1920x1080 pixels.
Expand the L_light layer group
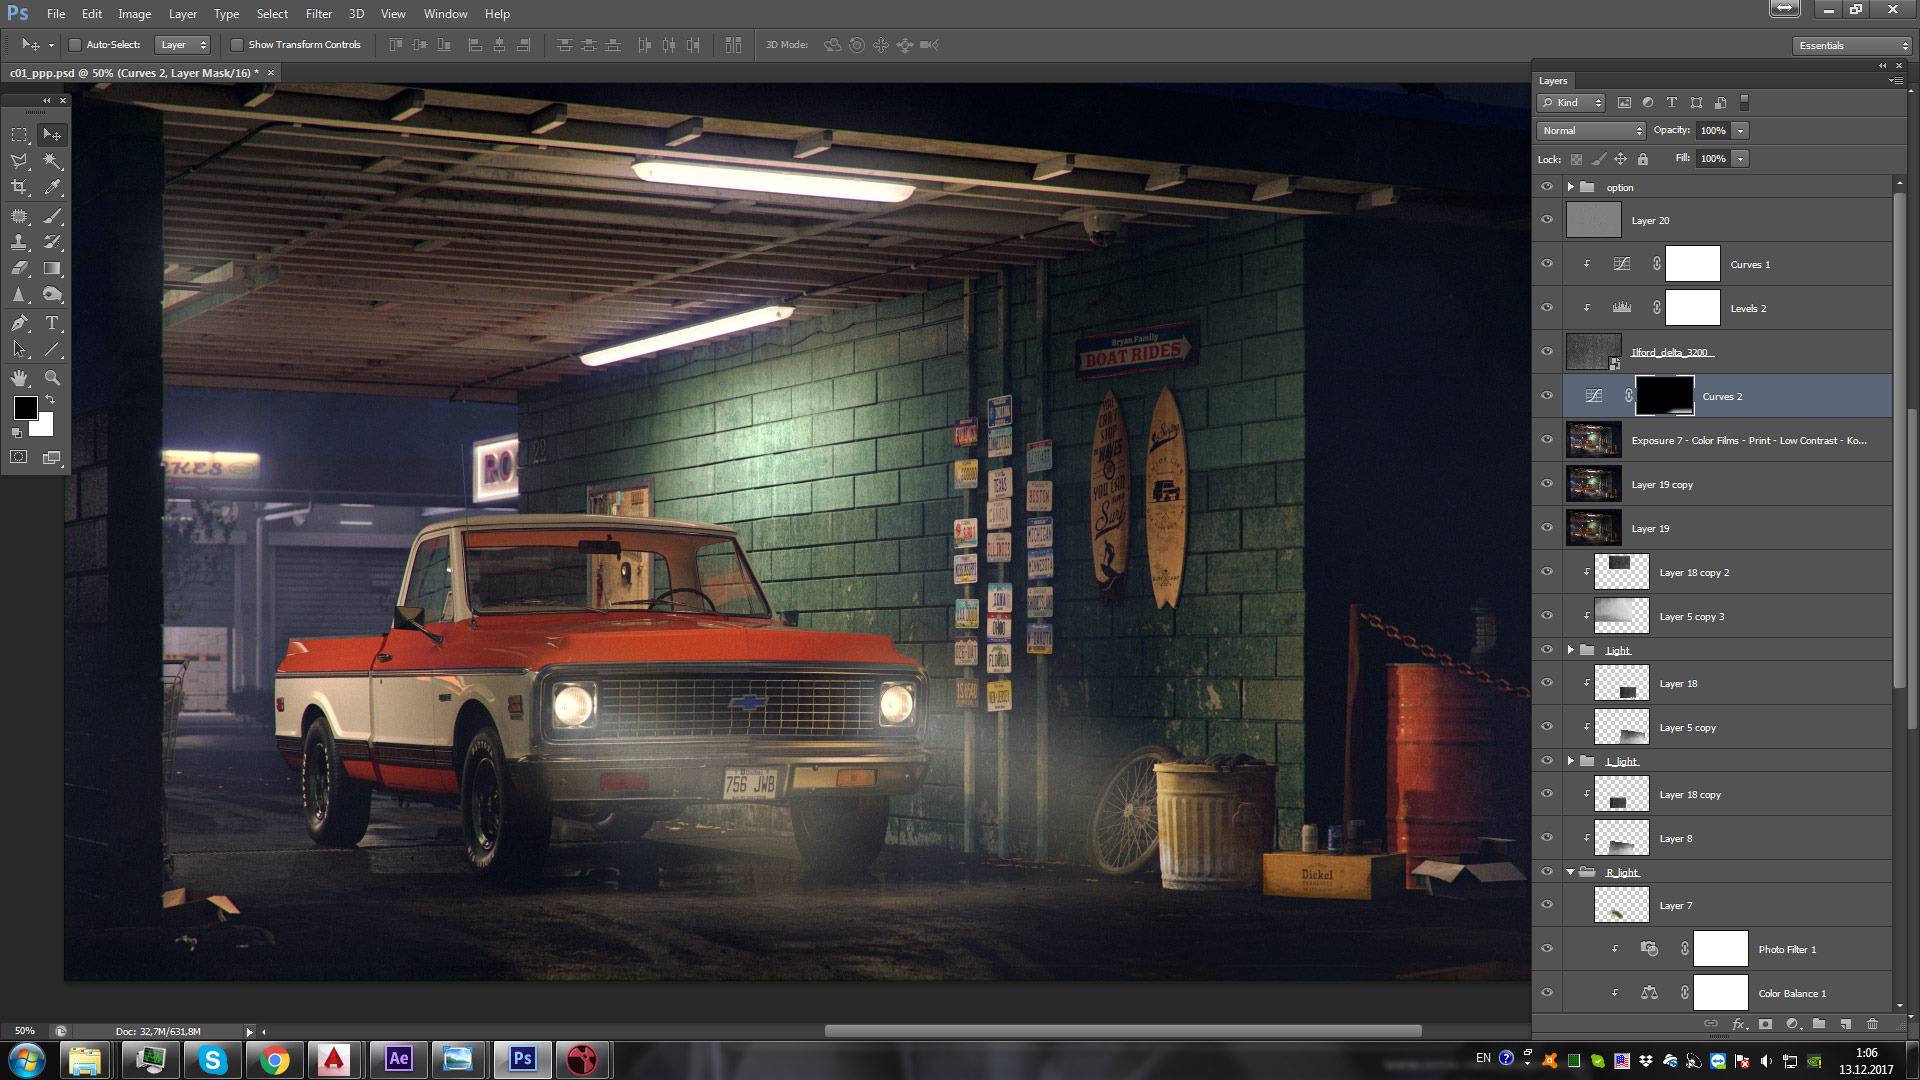coord(1571,761)
